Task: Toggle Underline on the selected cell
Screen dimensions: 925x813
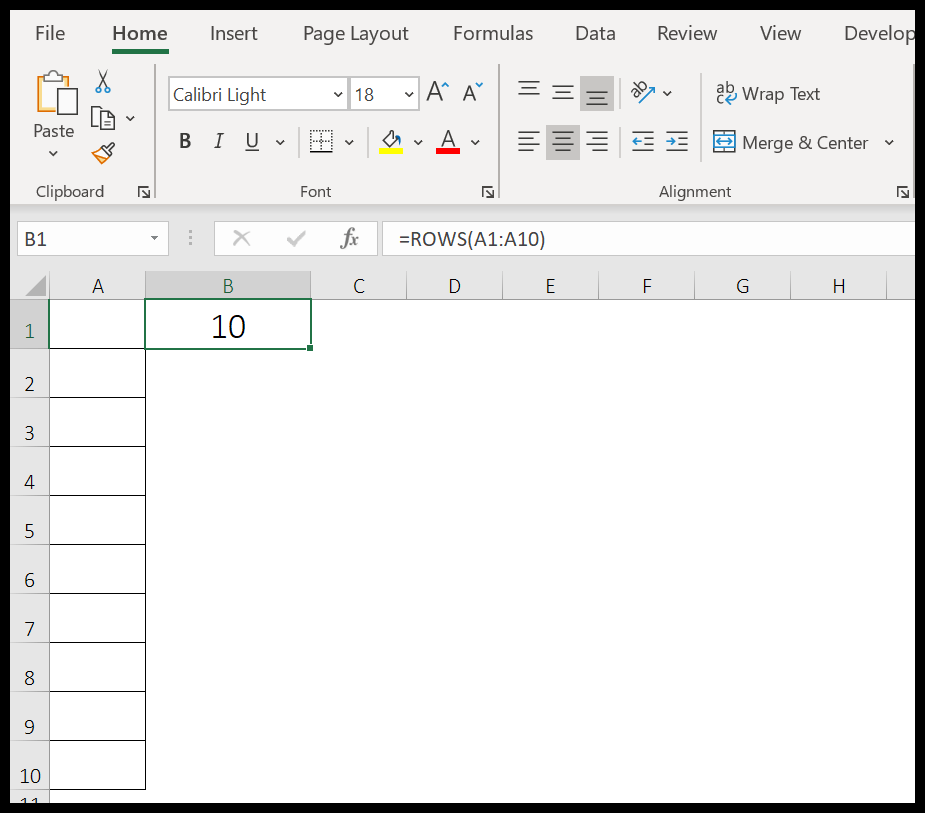Action: [x=251, y=141]
